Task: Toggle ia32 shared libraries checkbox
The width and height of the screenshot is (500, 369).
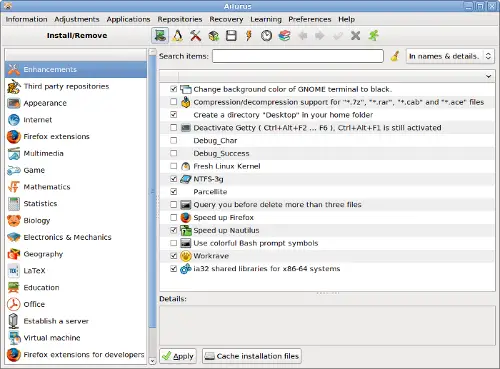Action: pos(173,268)
